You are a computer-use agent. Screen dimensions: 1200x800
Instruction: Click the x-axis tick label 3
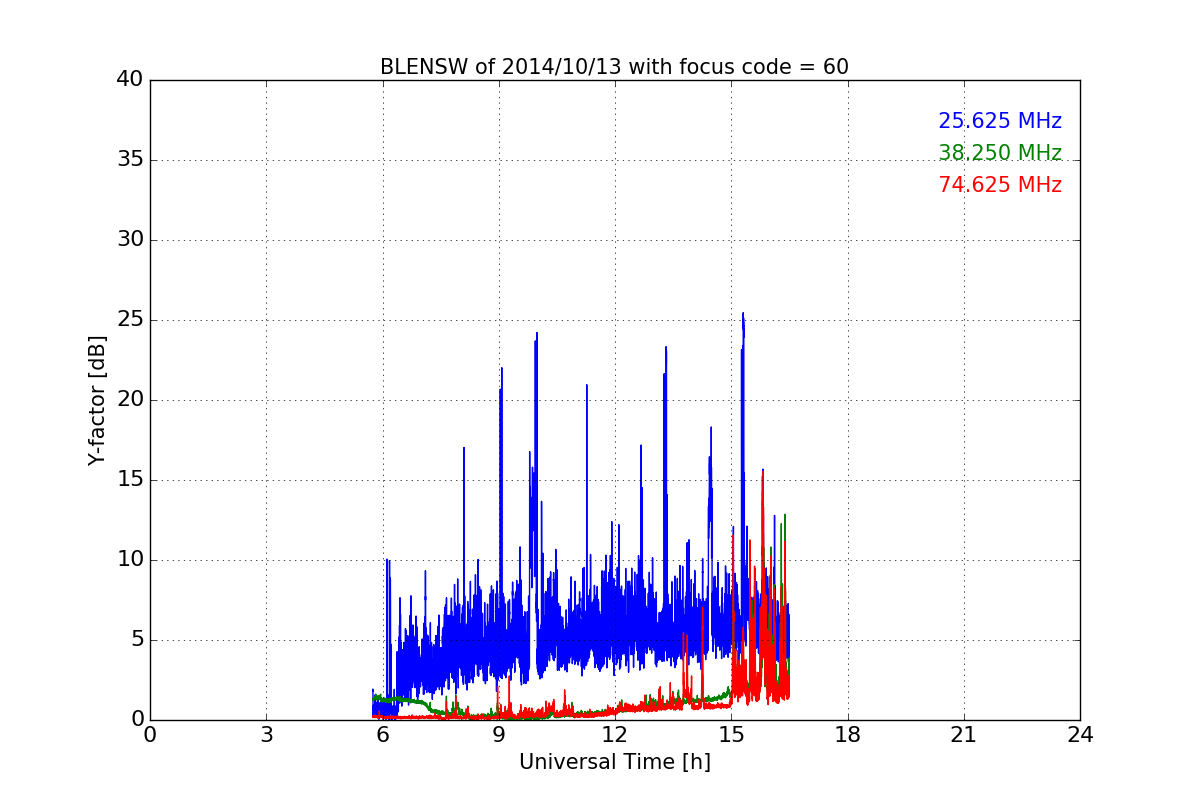coord(266,735)
